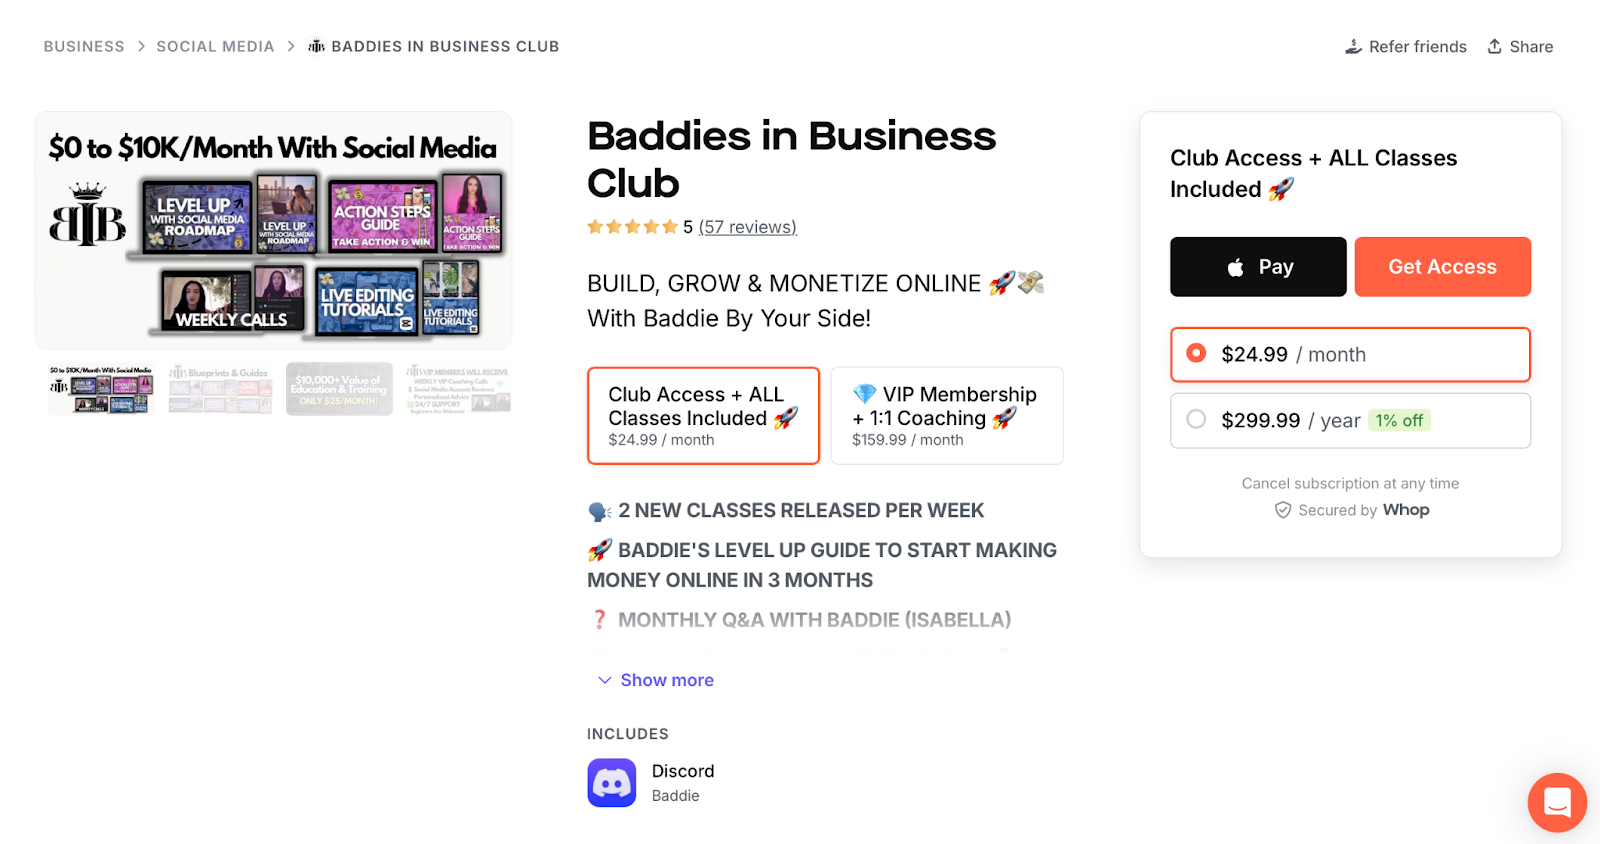Open the 57 reviews link
Image resolution: width=1600 pixels, height=844 pixels.
[x=748, y=227]
